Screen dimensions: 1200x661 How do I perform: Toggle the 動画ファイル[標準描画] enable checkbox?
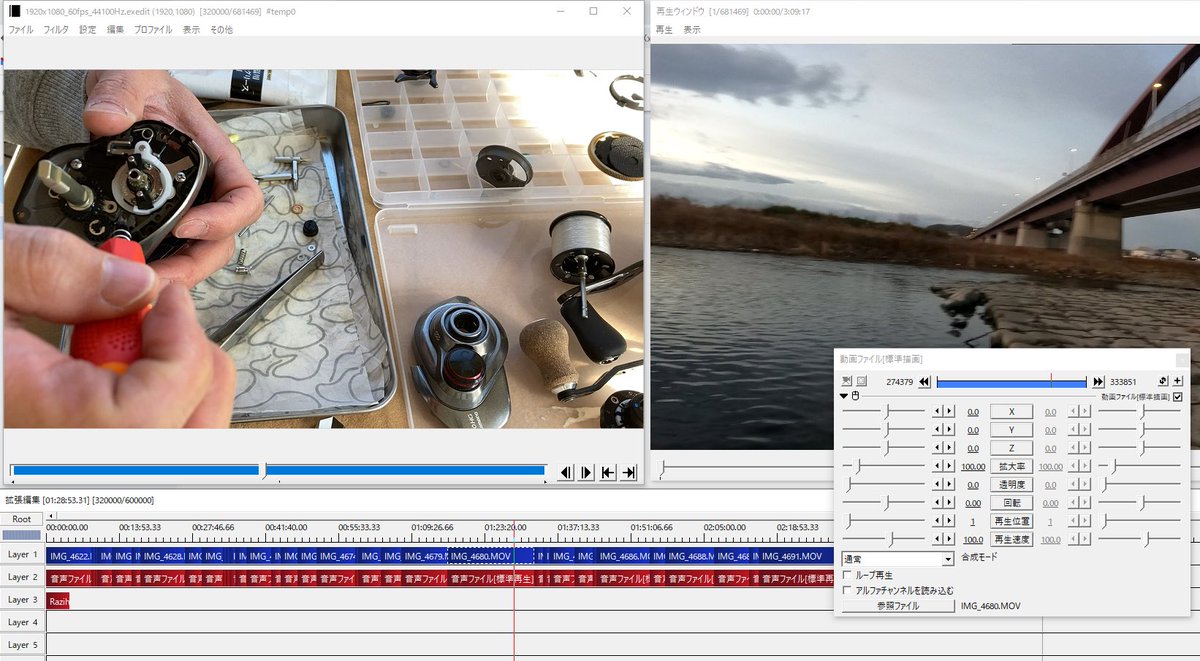pyautogui.click(x=1177, y=397)
